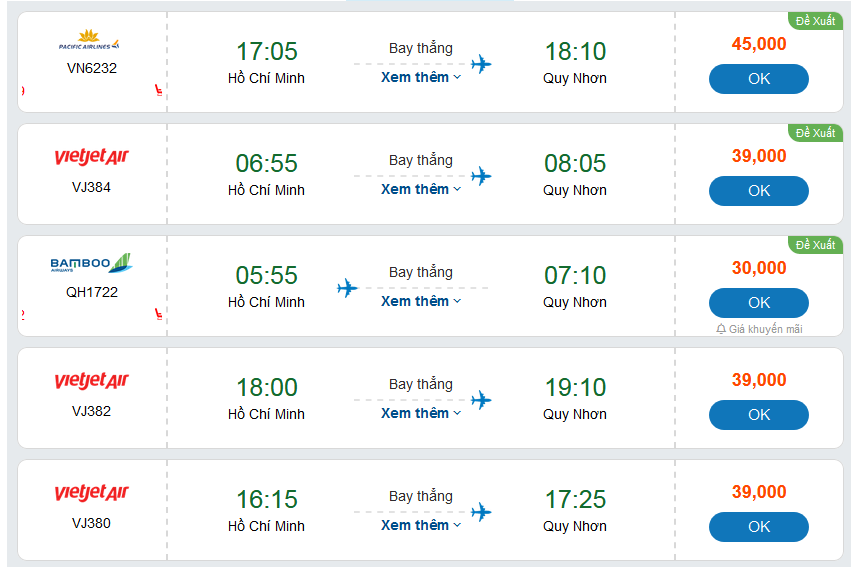The image size is (851, 567).
Task: Click the airplane icon on the 17:05 flight
Action: tap(481, 65)
